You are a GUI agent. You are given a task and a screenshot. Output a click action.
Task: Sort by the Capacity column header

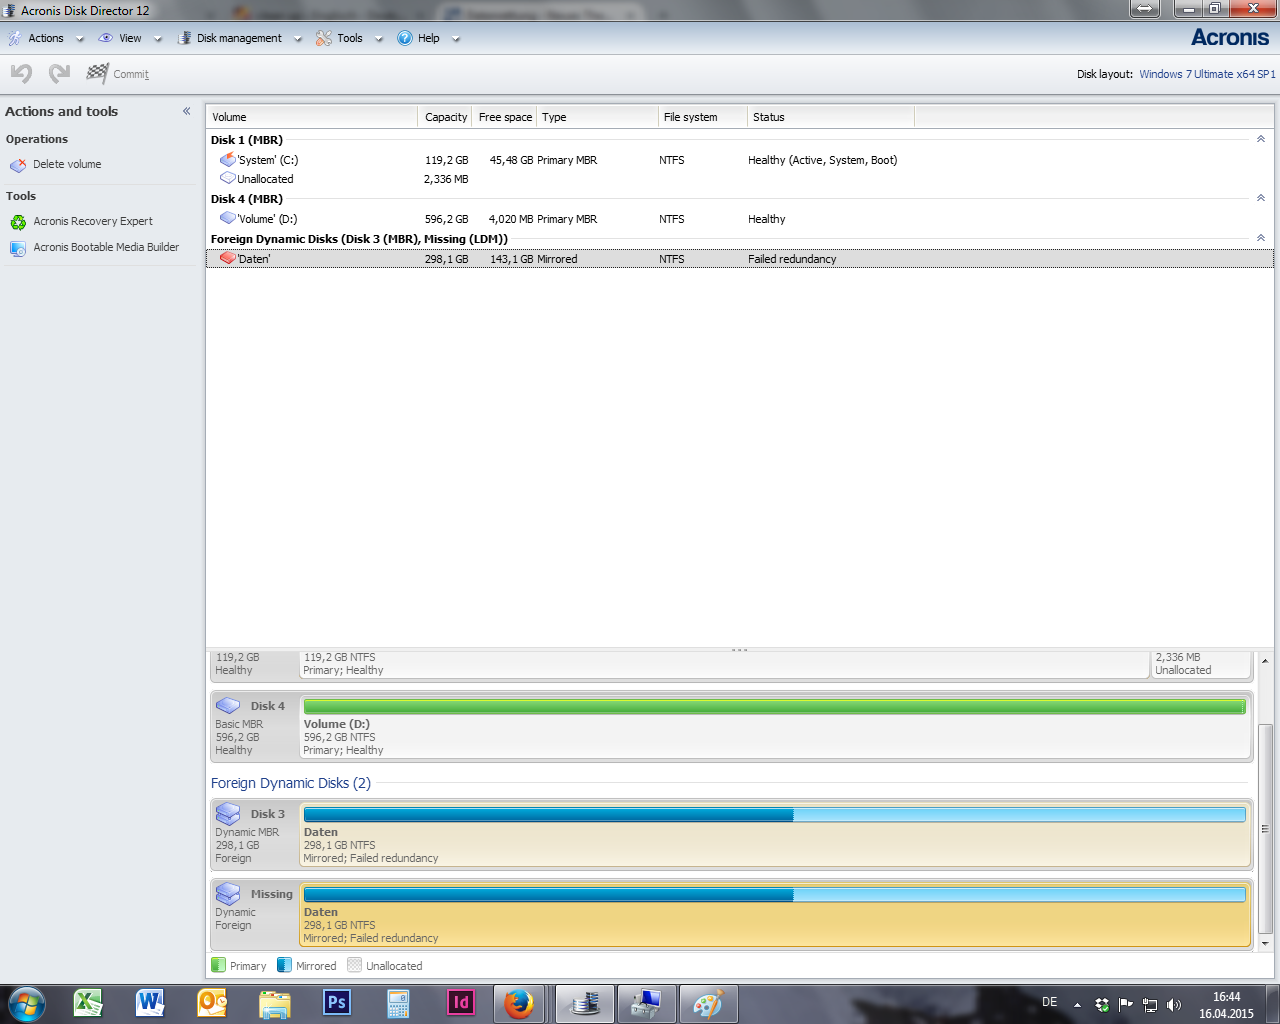click(x=446, y=117)
